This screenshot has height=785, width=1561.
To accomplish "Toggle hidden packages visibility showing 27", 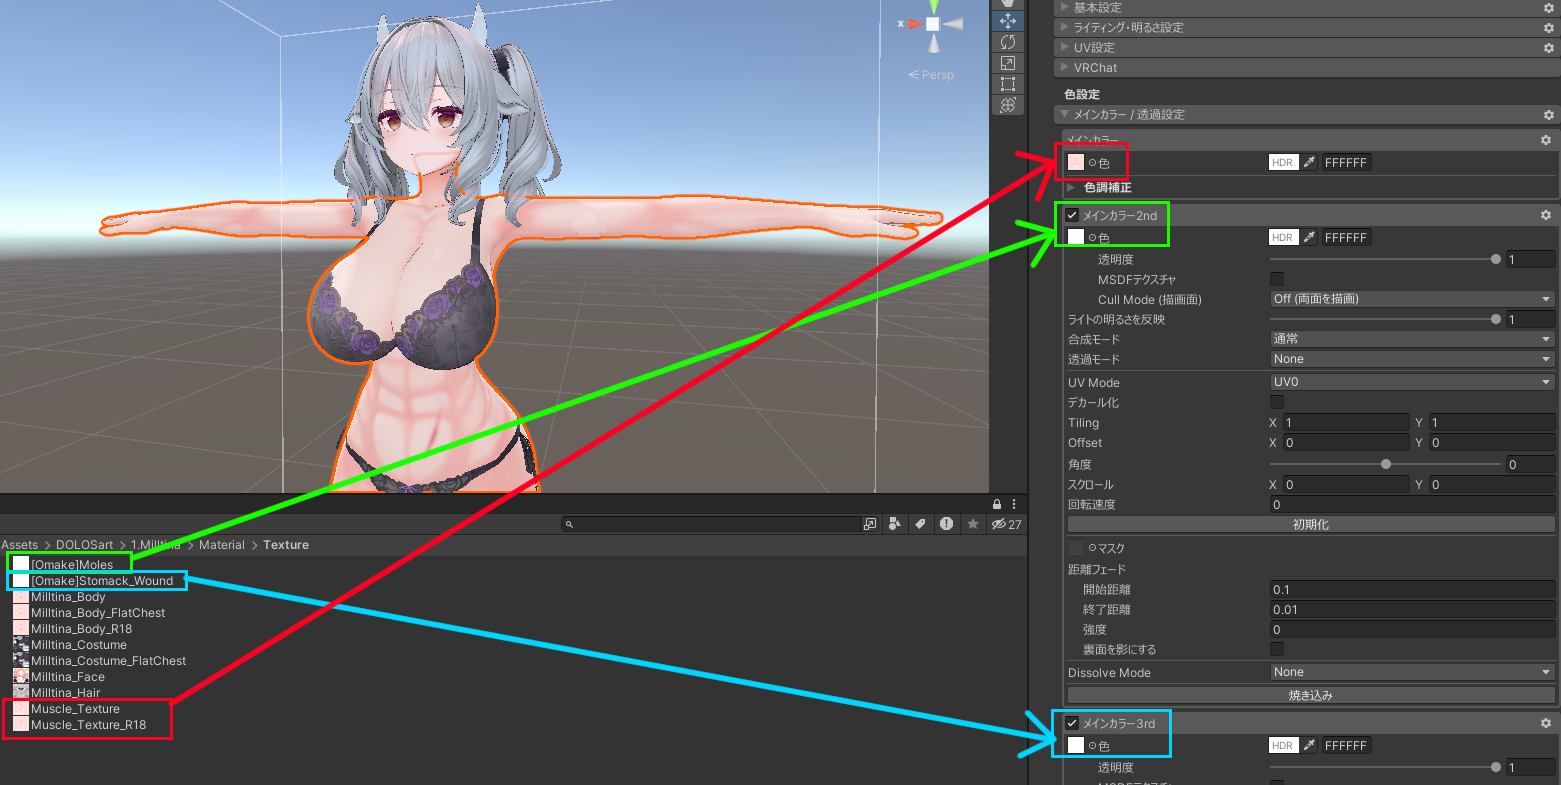I will click(x=1006, y=524).
